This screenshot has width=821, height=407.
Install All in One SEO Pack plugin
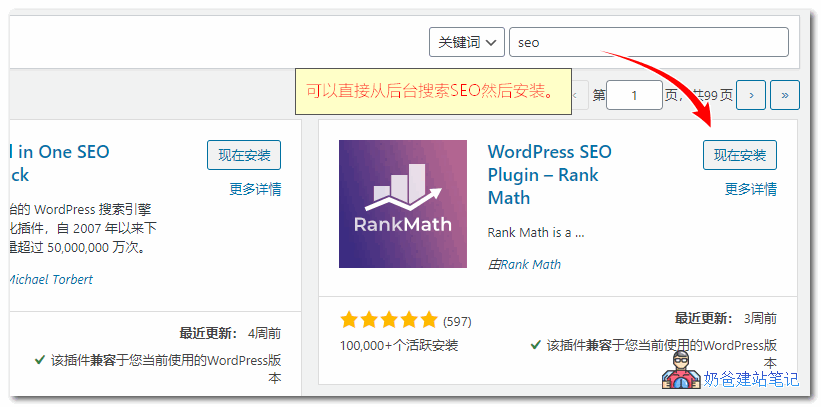(244, 155)
